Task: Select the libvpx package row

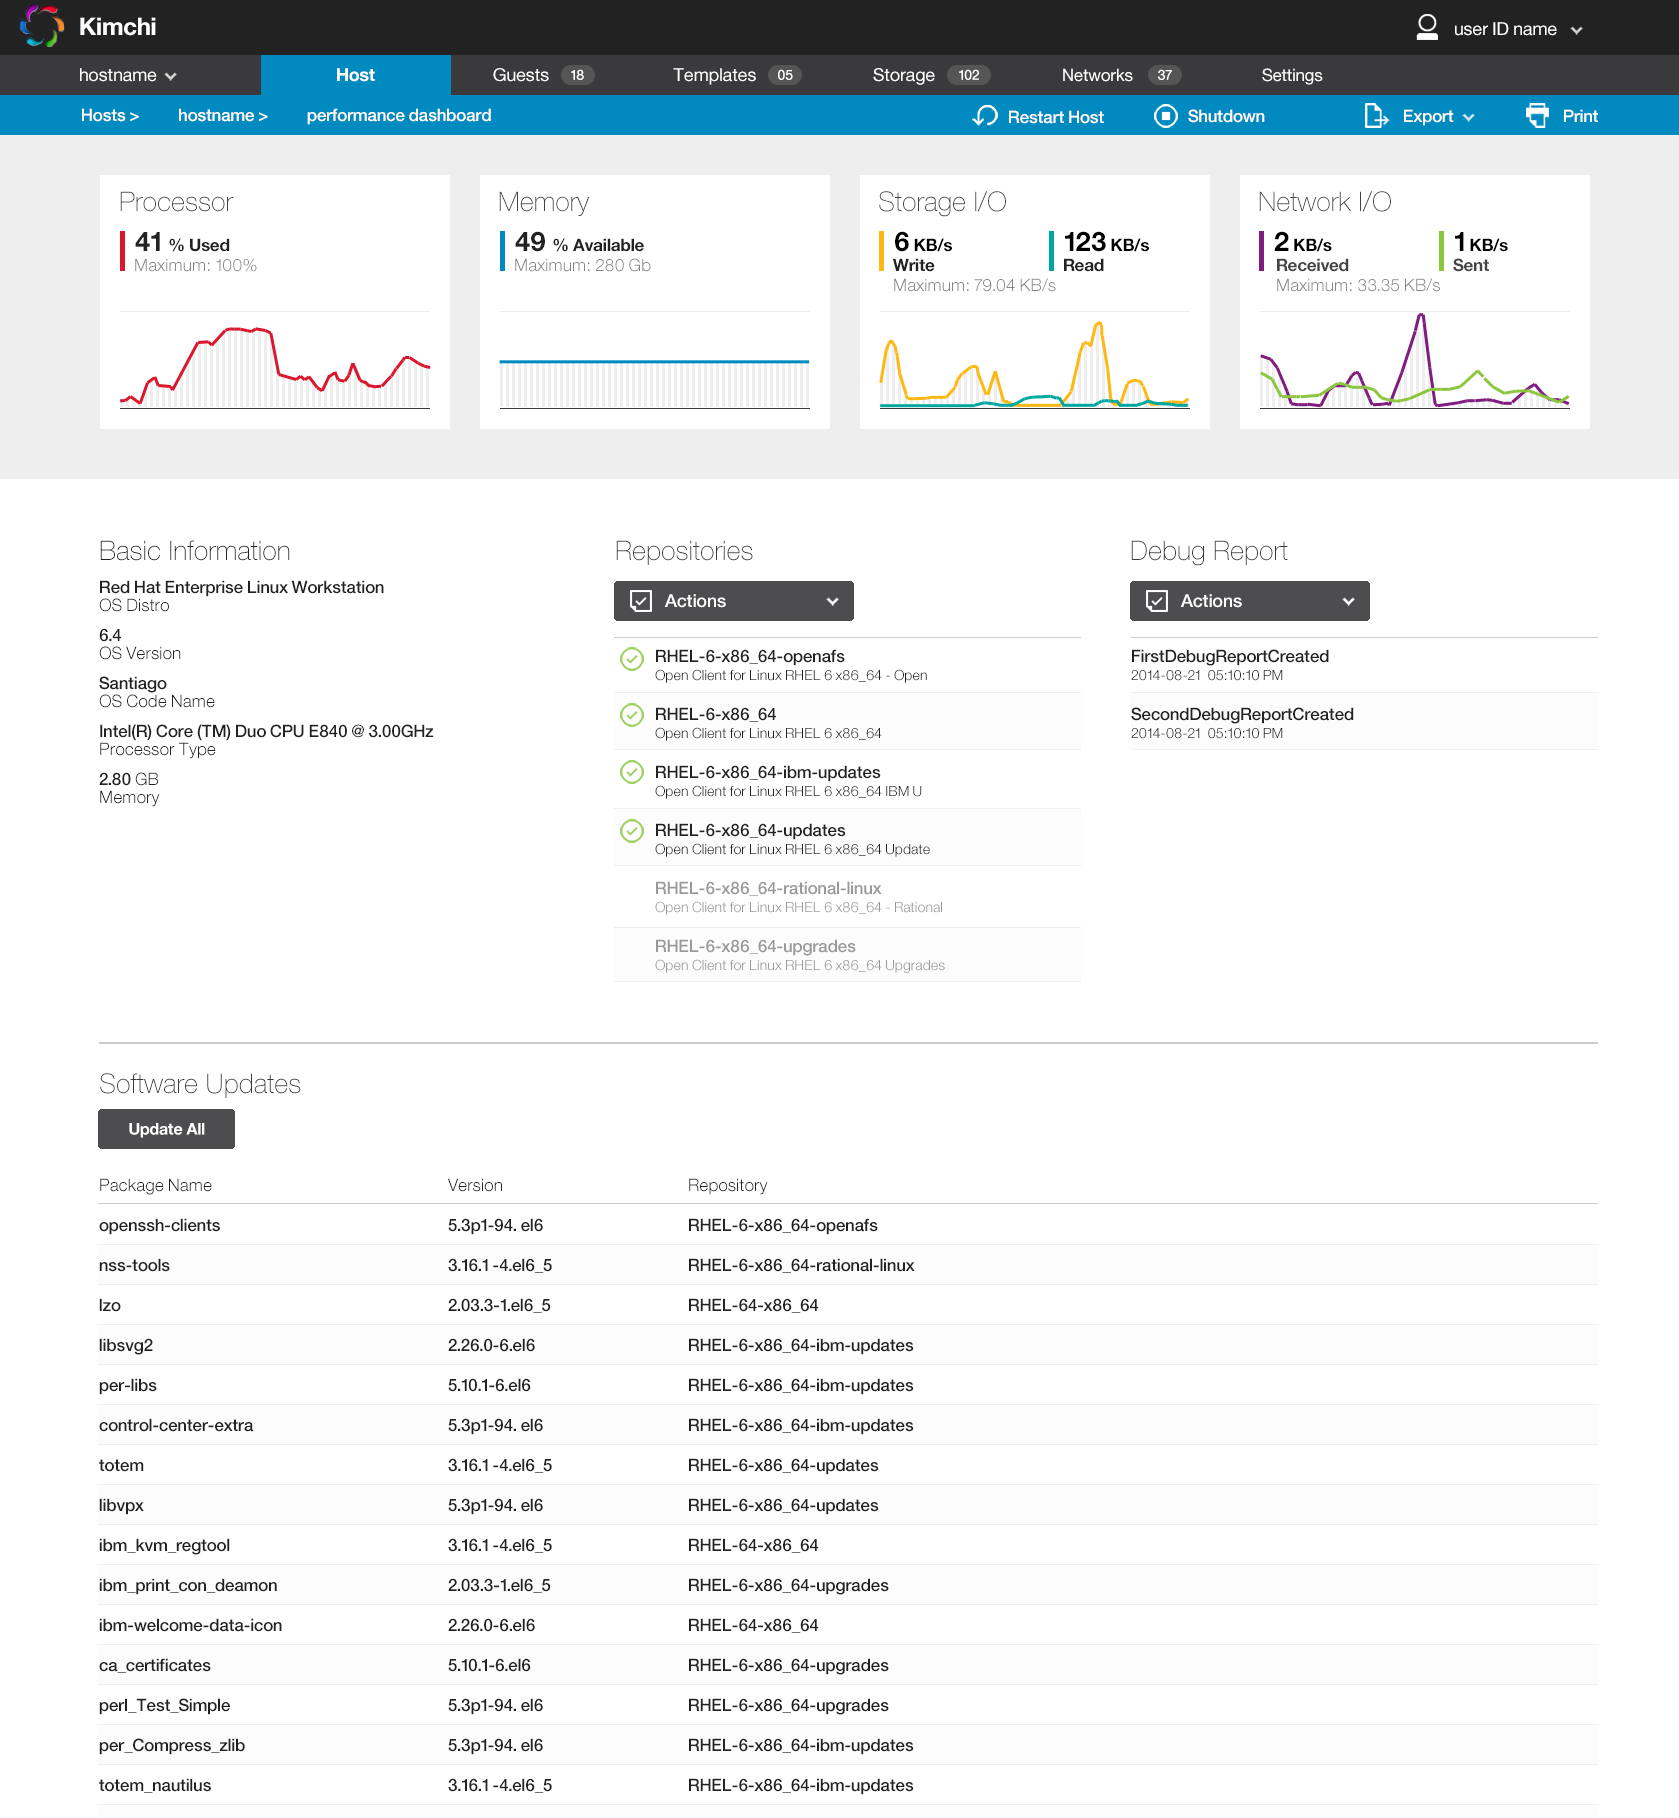Action: (x=848, y=1505)
